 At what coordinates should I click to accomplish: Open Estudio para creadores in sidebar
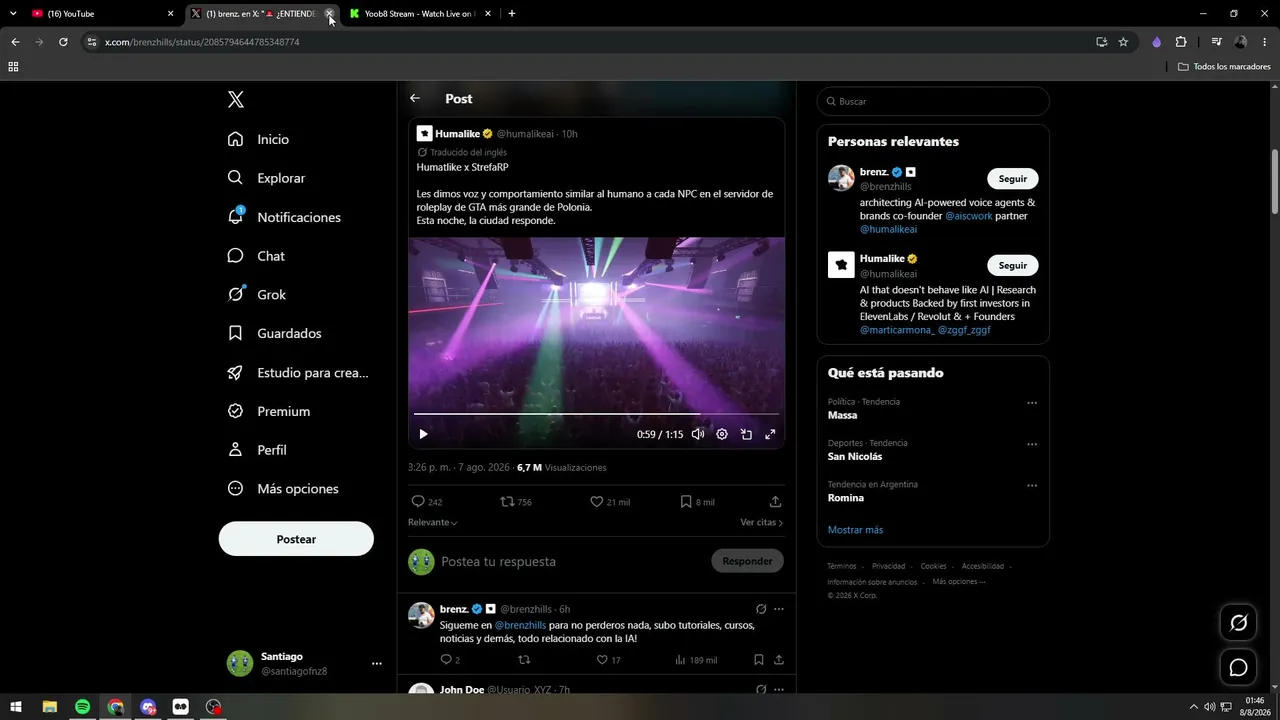point(298,372)
